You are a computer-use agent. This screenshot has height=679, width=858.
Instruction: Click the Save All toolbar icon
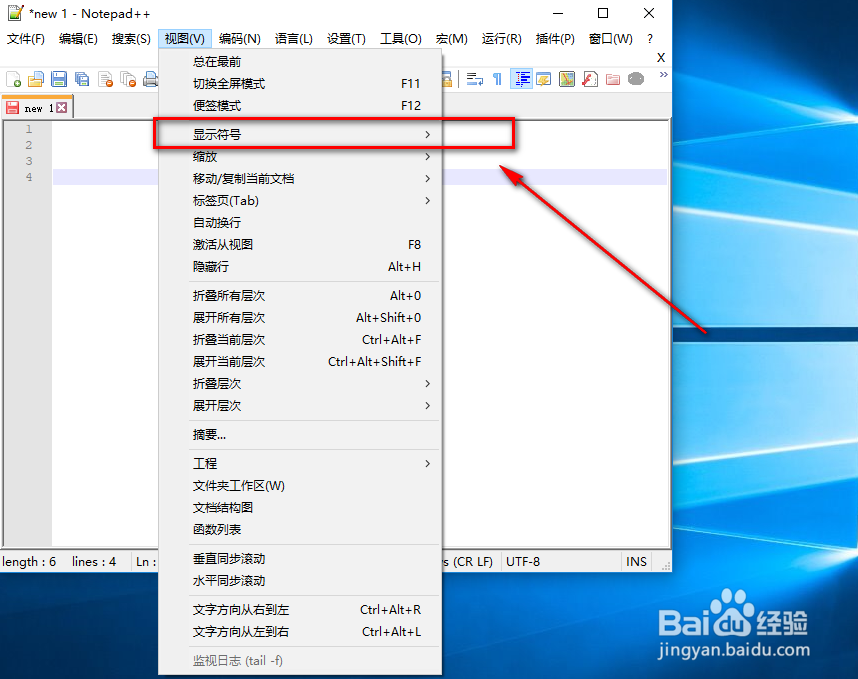pos(82,79)
